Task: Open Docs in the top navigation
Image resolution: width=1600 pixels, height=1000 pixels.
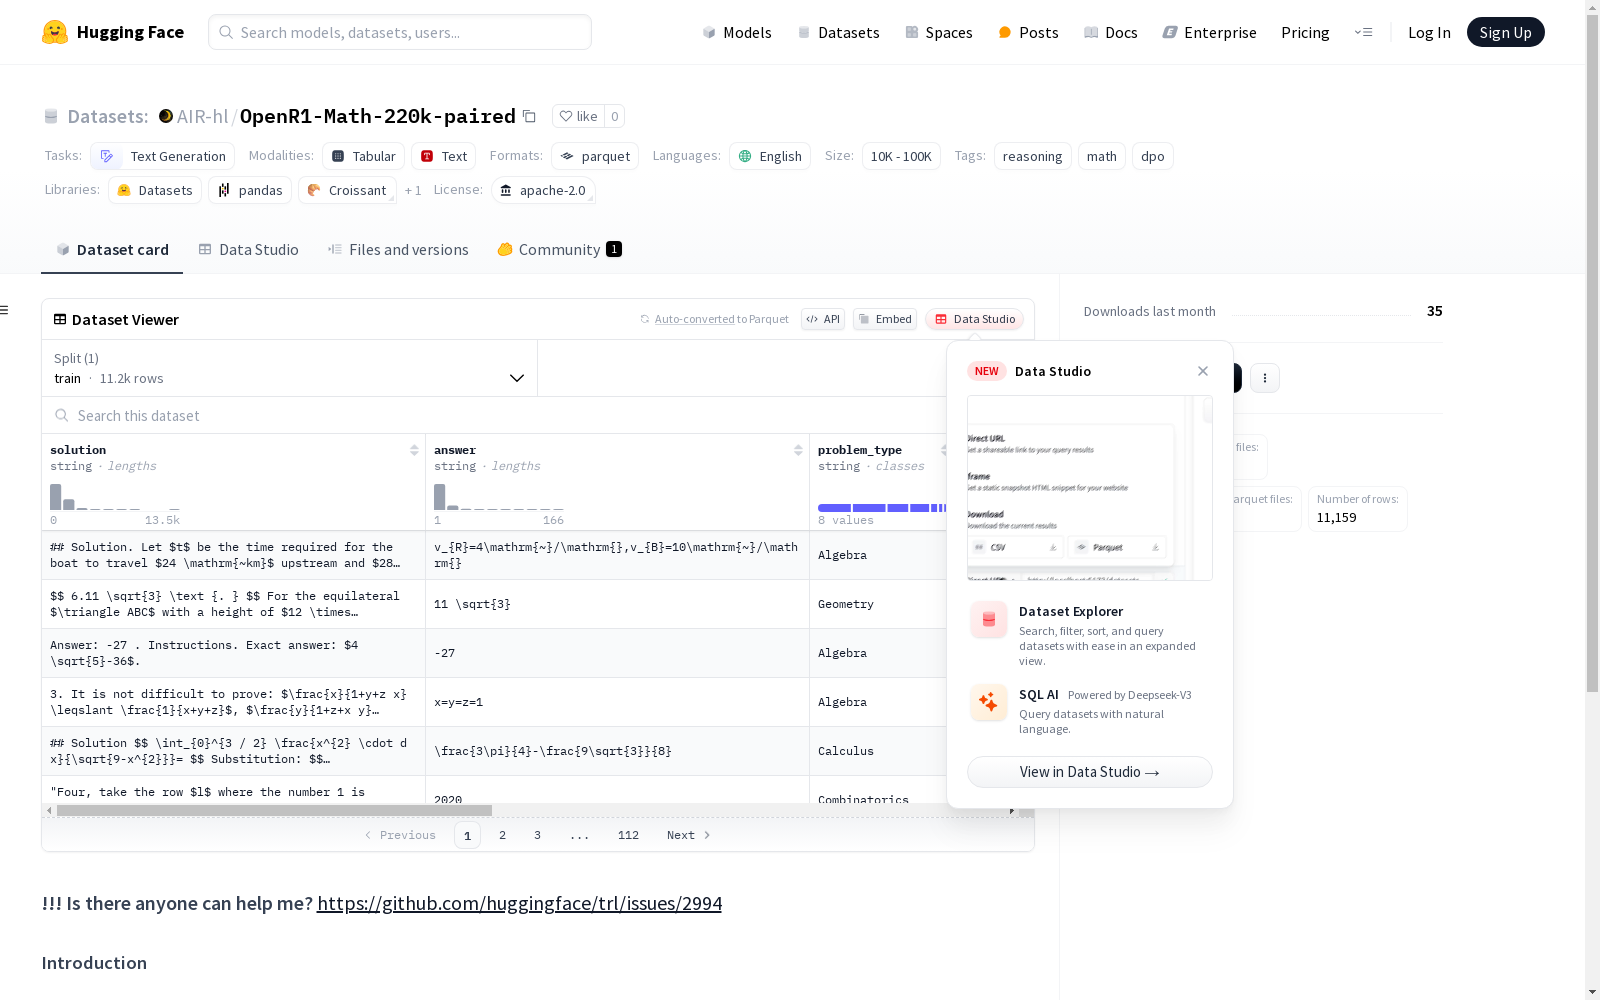Action: [x=1110, y=32]
